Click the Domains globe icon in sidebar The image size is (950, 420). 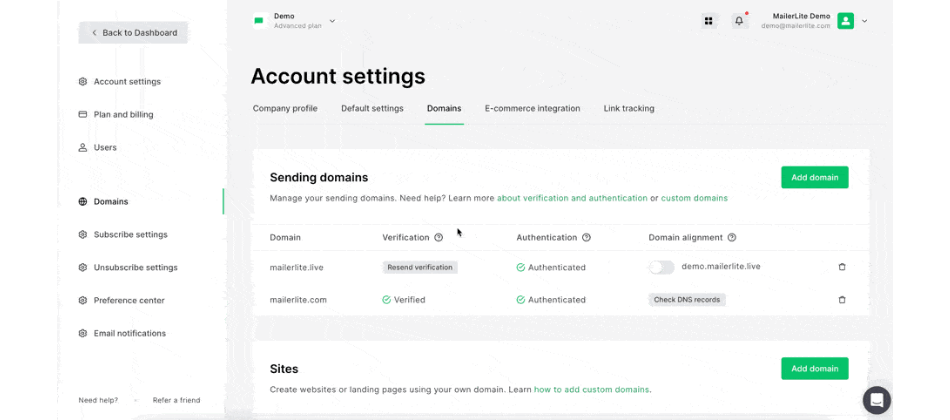click(83, 202)
